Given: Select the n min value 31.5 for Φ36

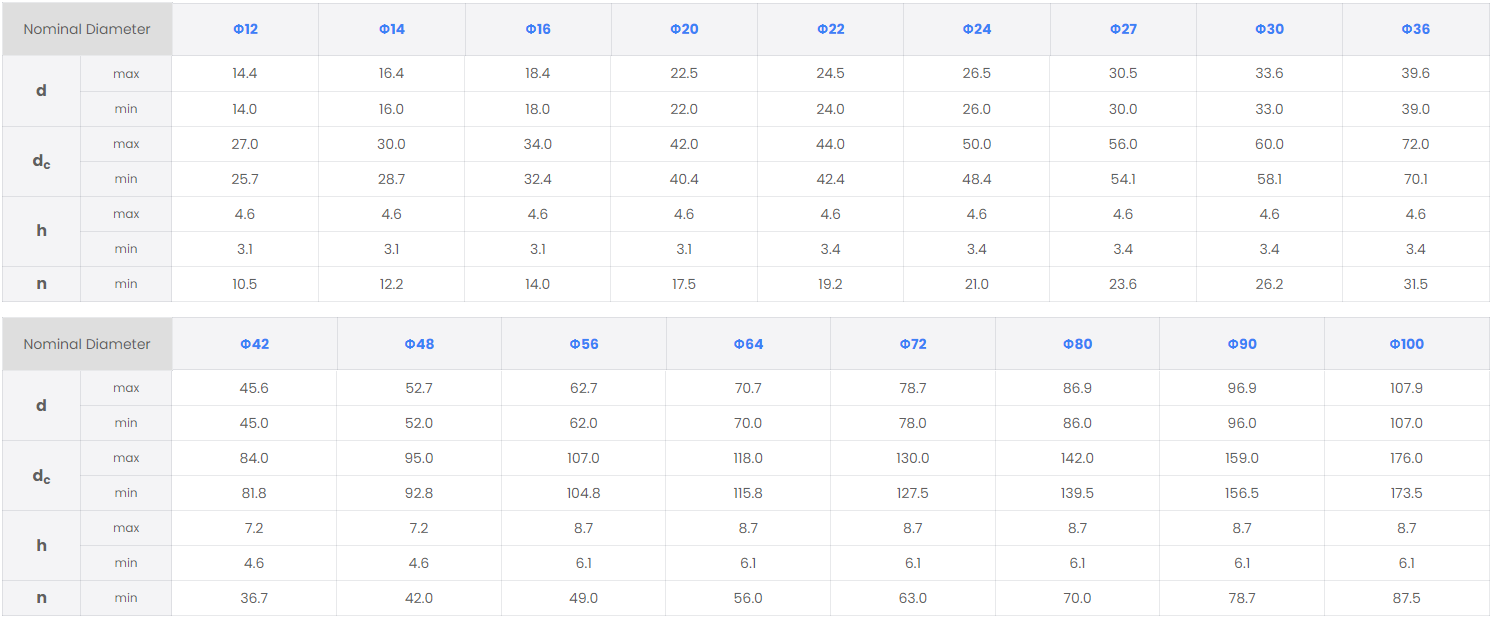Looking at the screenshot, I should coord(1415,284).
